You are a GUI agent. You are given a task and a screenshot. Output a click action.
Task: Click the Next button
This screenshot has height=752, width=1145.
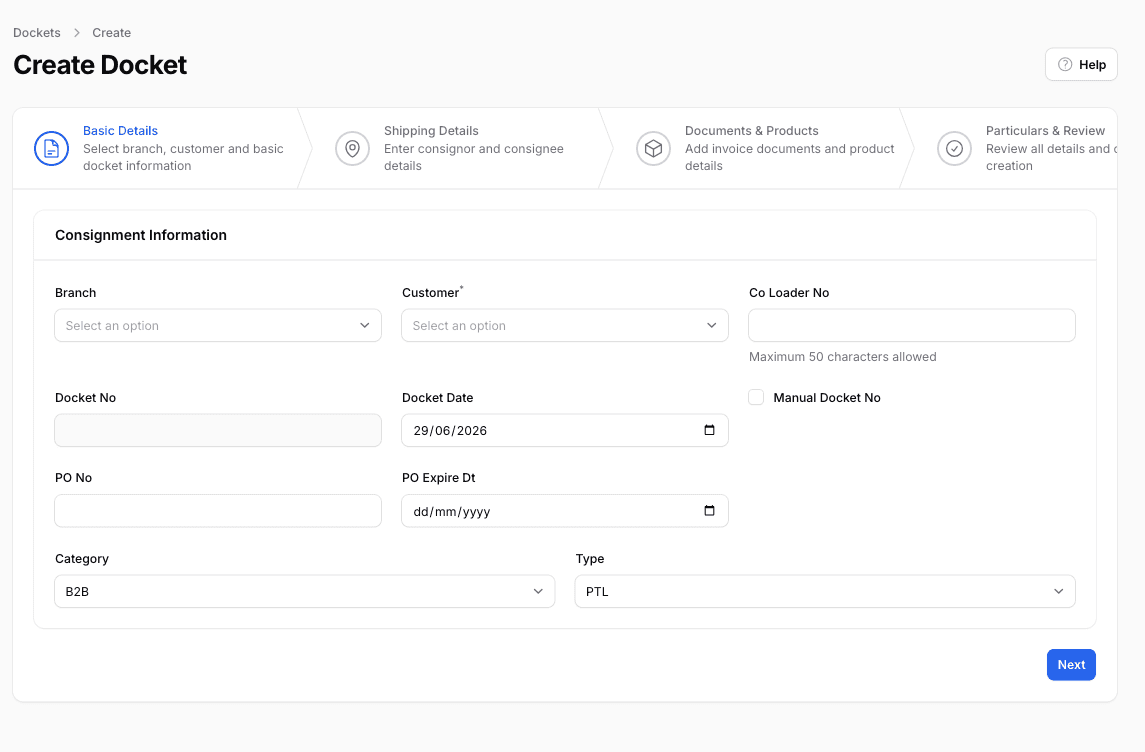(x=1071, y=664)
